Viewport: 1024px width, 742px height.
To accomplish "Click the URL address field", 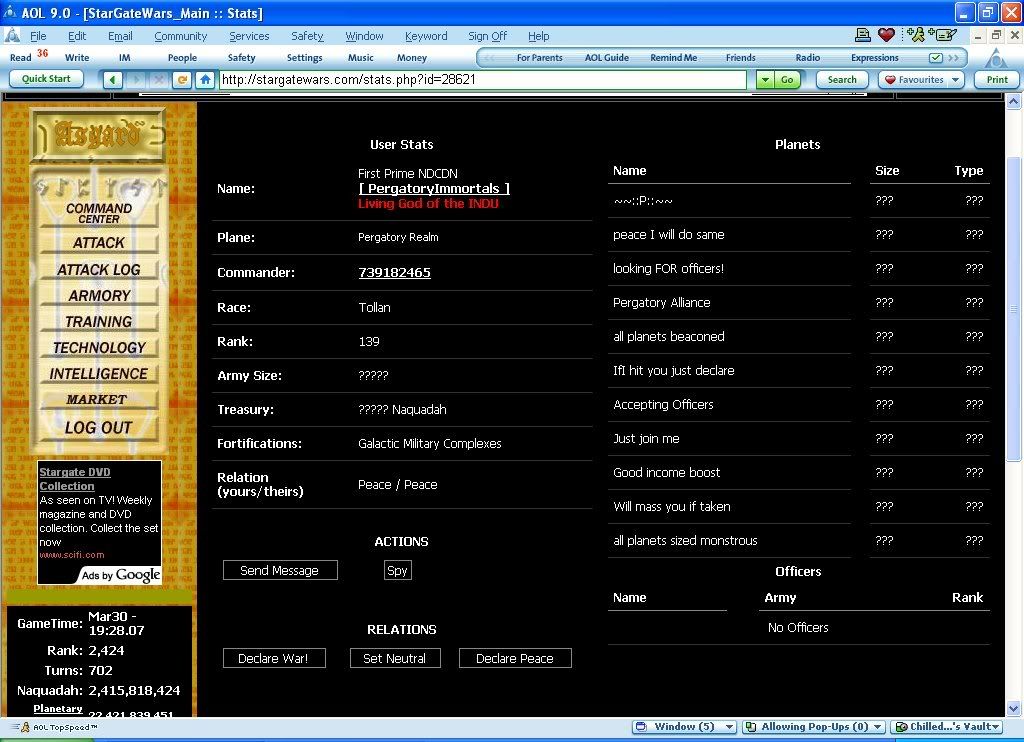I will pyautogui.click(x=480, y=80).
